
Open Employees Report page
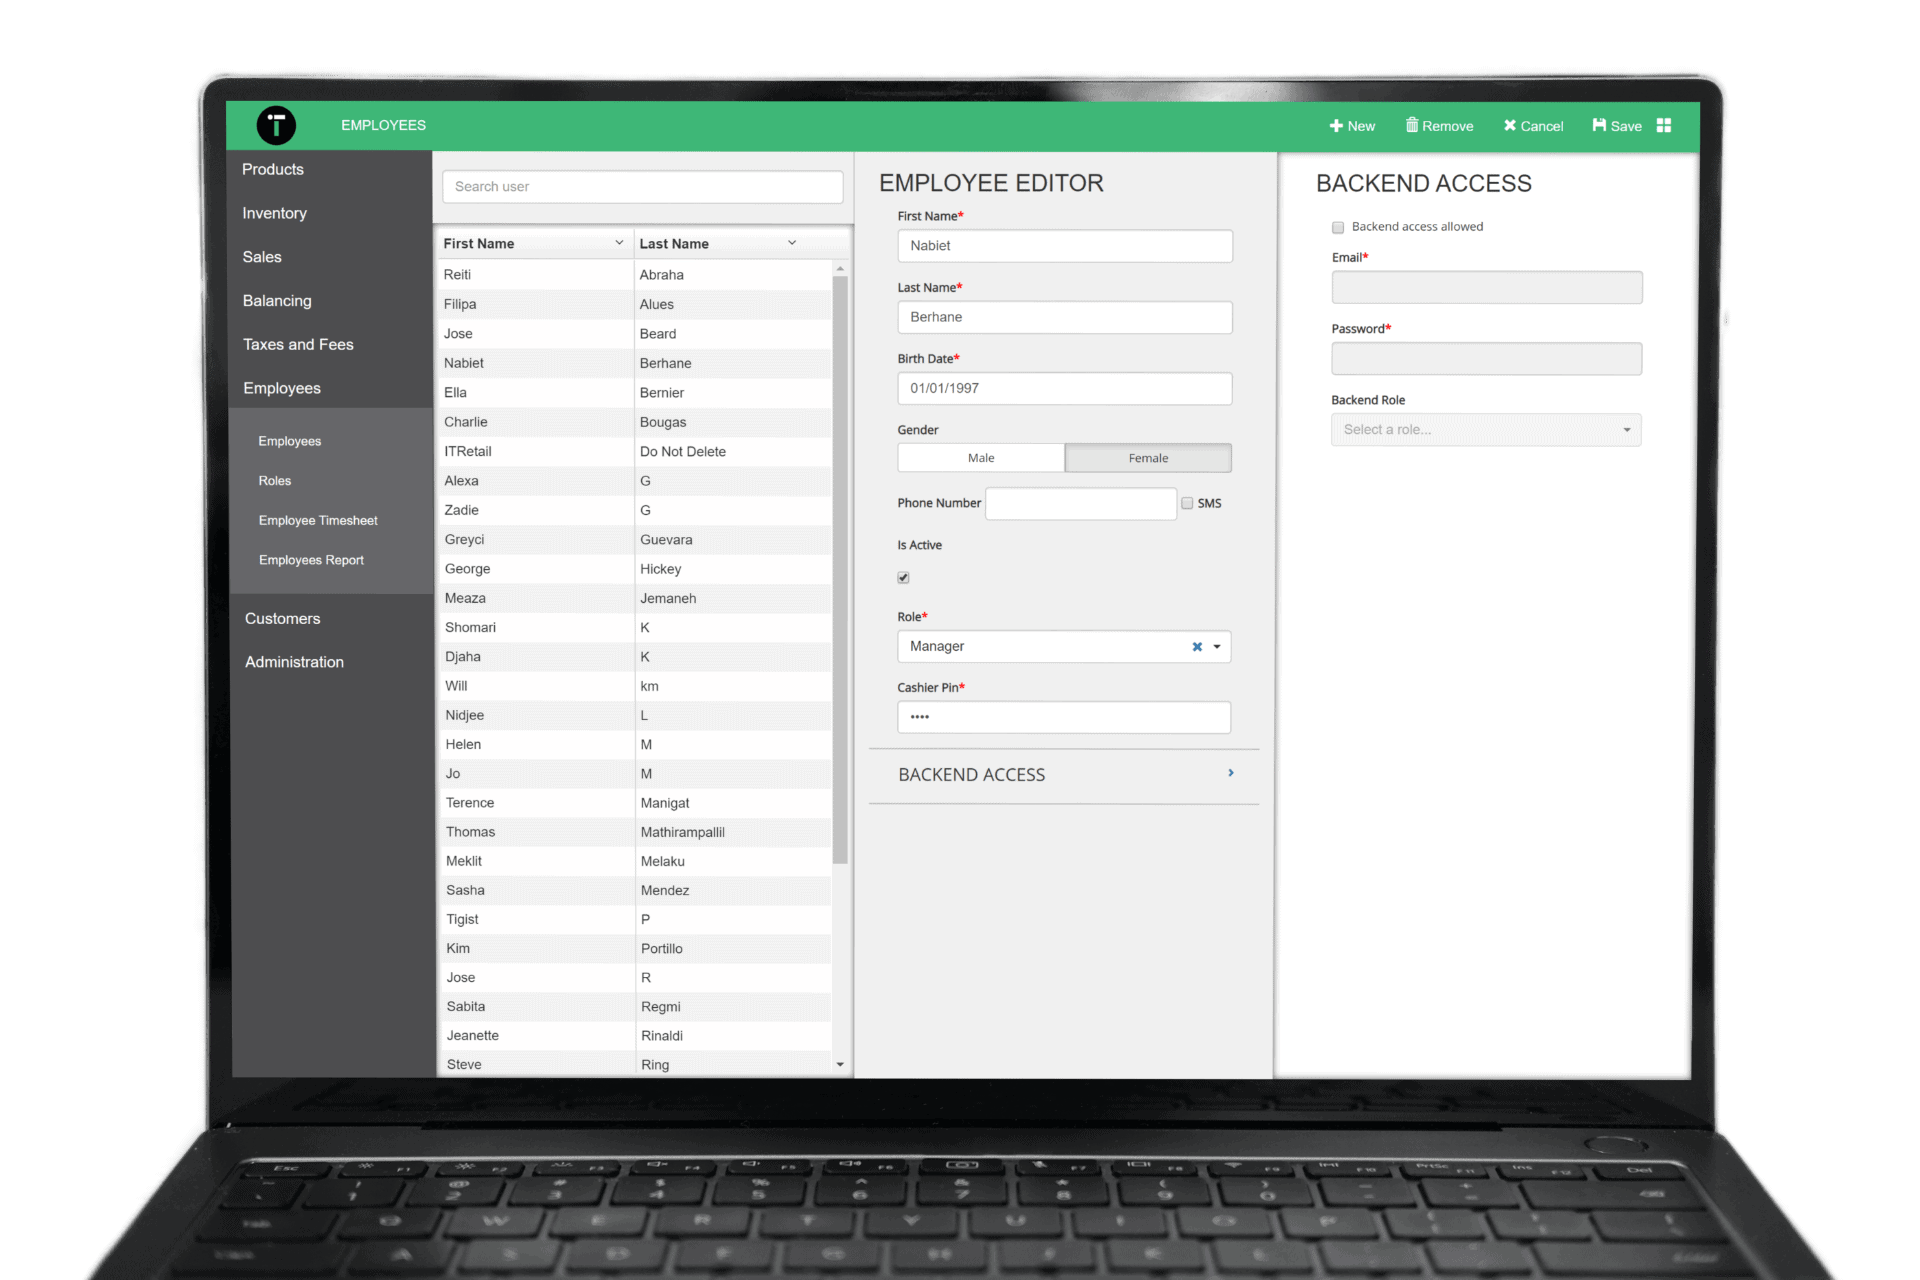[x=311, y=560]
